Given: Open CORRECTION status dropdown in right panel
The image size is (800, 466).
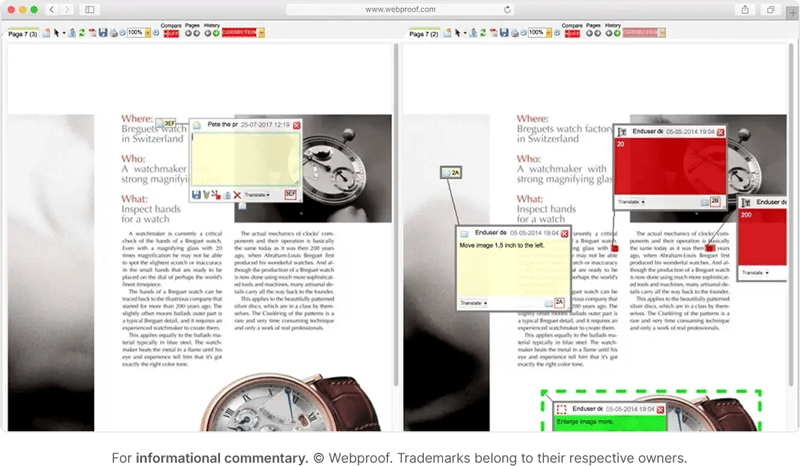Looking at the screenshot, I should pyautogui.click(x=662, y=33).
